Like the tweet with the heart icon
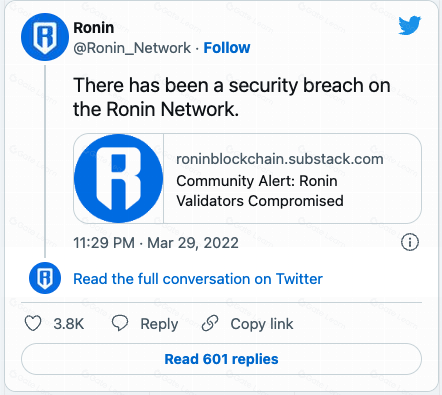442x395 pixels. (33, 323)
